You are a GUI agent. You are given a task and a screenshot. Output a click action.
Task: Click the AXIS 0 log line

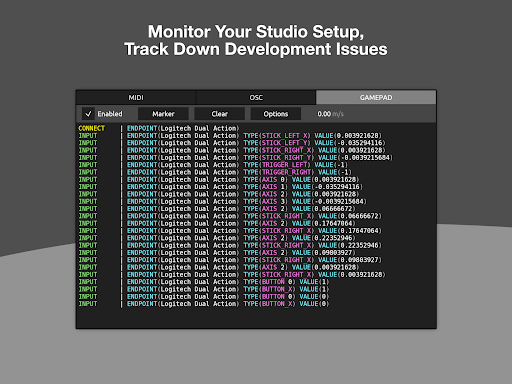pyautogui.click(x=219, y=180)
